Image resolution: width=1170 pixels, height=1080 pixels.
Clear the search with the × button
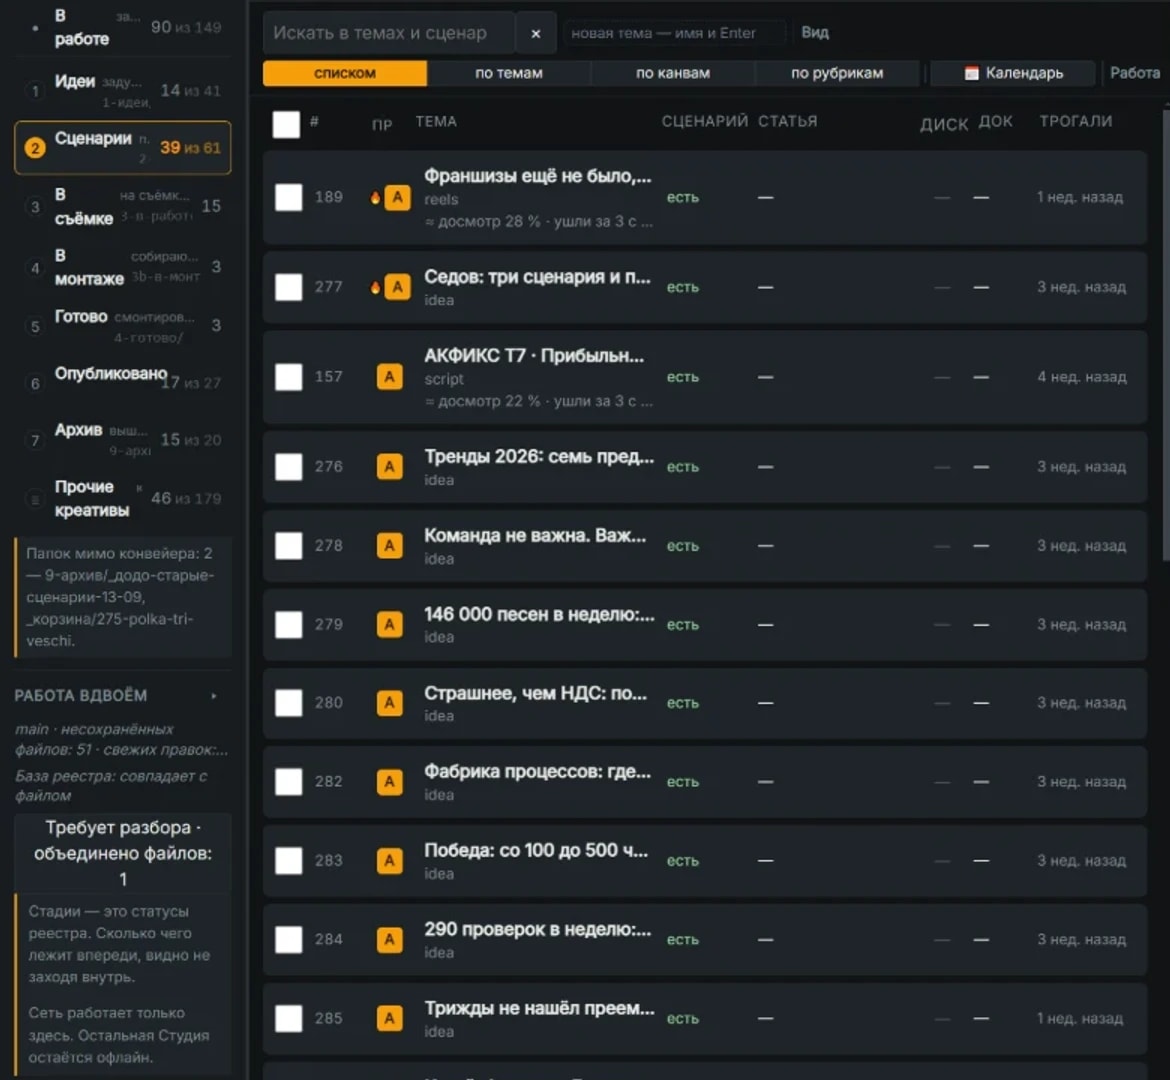[536, 34]
